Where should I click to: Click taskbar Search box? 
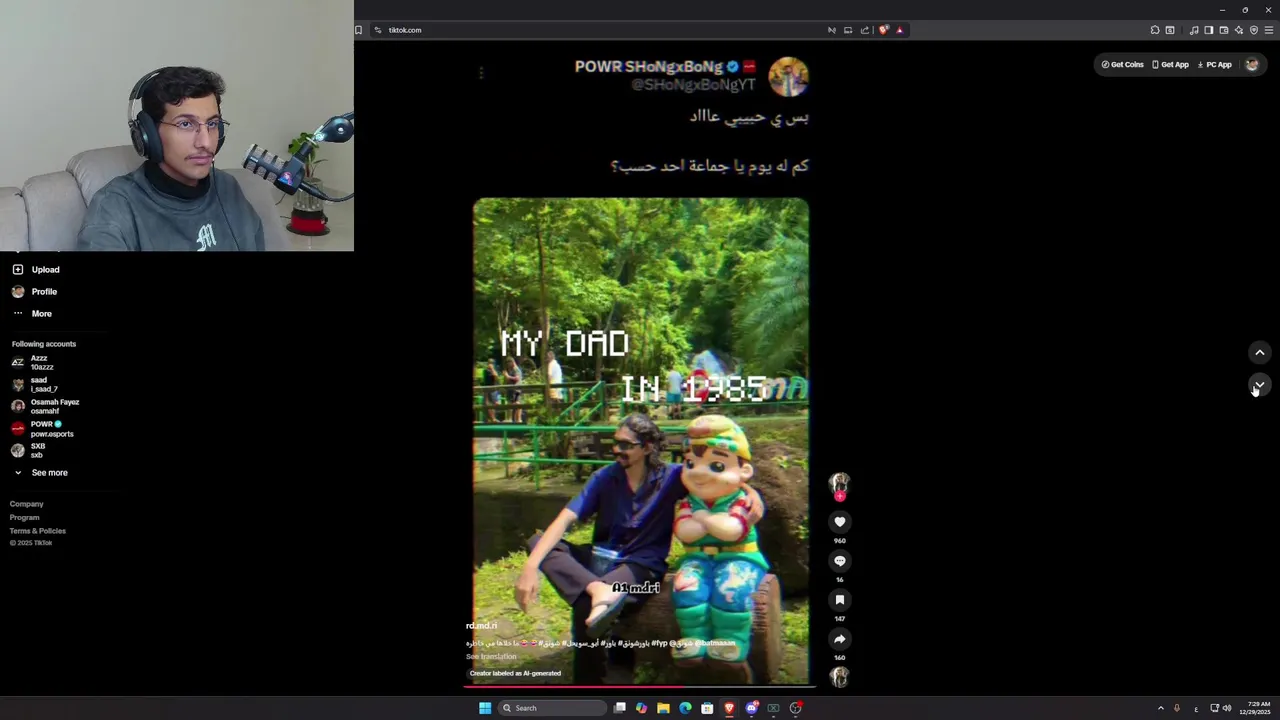552,708
